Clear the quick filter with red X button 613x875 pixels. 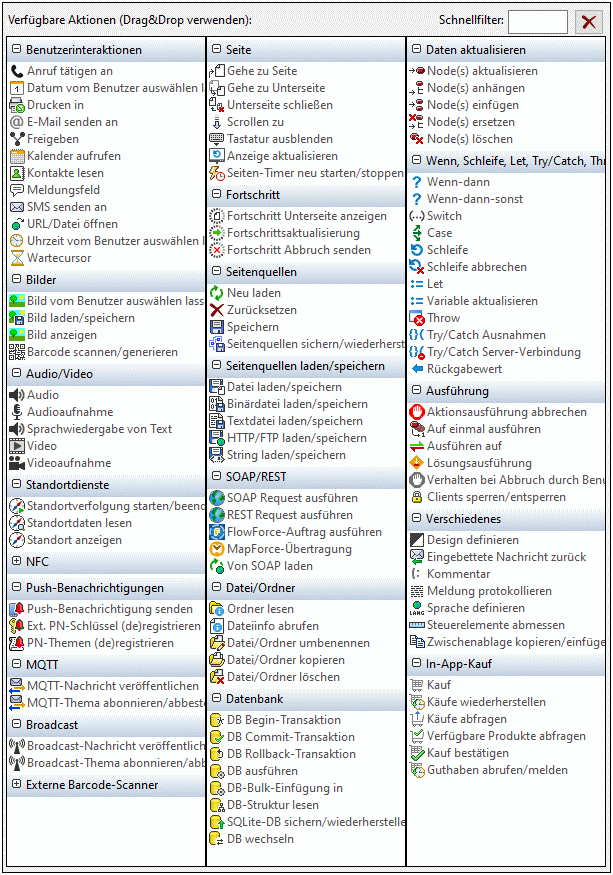click(x=589, y=22)
